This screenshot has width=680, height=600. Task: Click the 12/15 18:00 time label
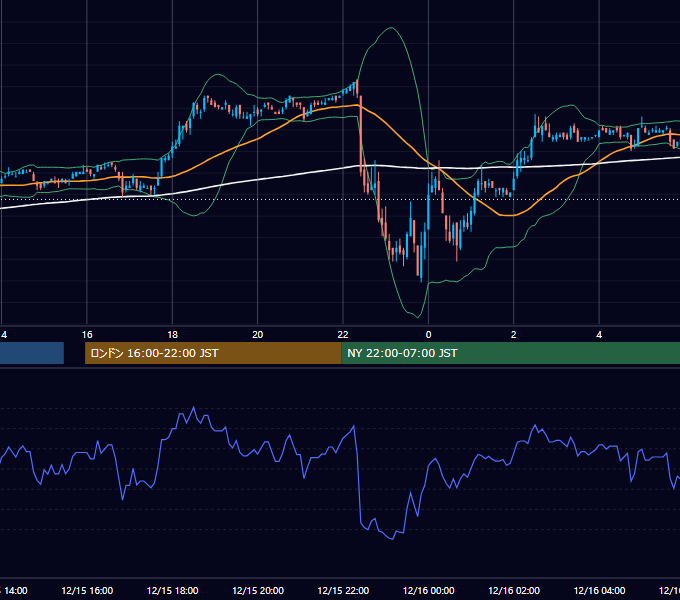pos(173,590)
